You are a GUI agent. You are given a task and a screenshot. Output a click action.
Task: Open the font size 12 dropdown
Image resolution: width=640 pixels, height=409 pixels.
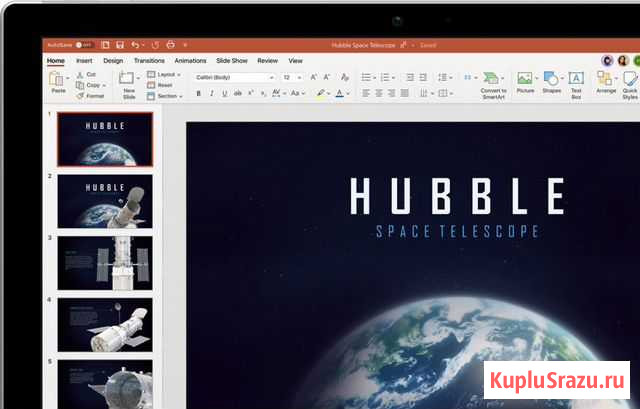(x=292, y=77)
